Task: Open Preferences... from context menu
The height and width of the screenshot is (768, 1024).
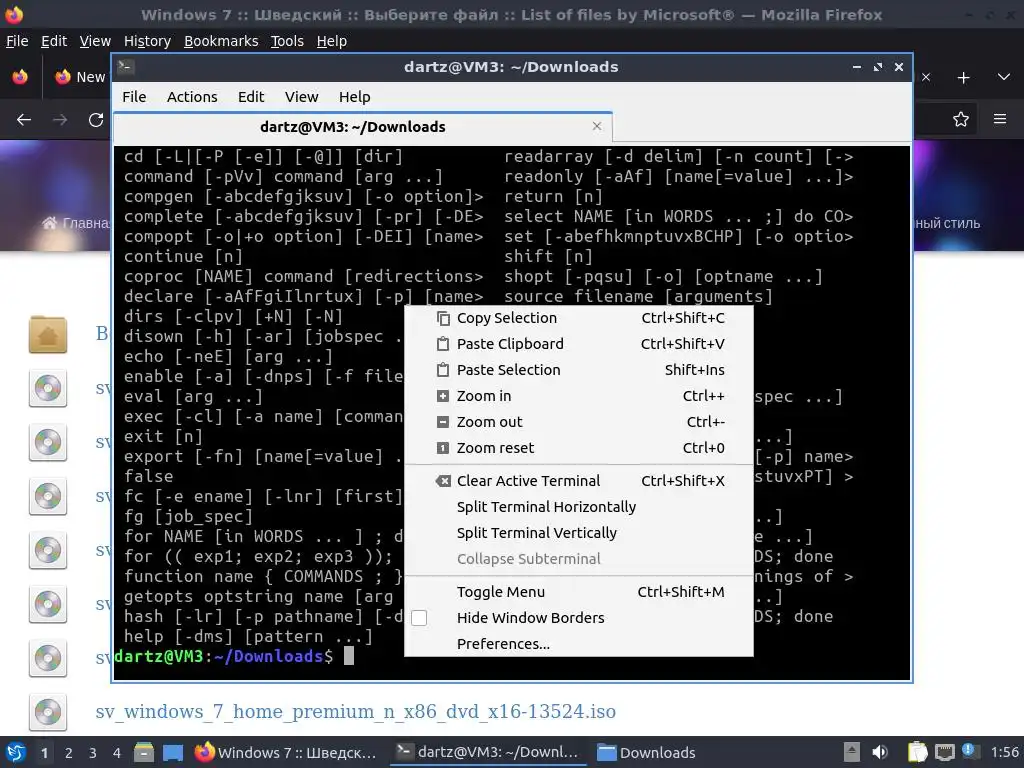Action: 579,644
